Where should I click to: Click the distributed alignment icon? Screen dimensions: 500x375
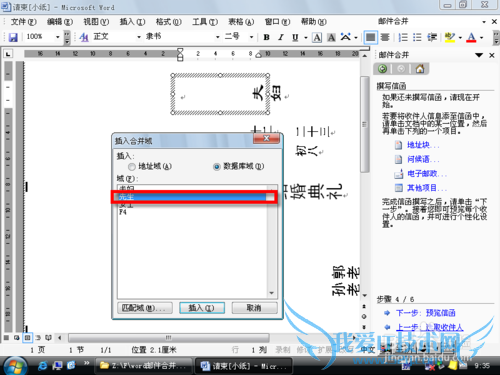(x=385, y=37)
